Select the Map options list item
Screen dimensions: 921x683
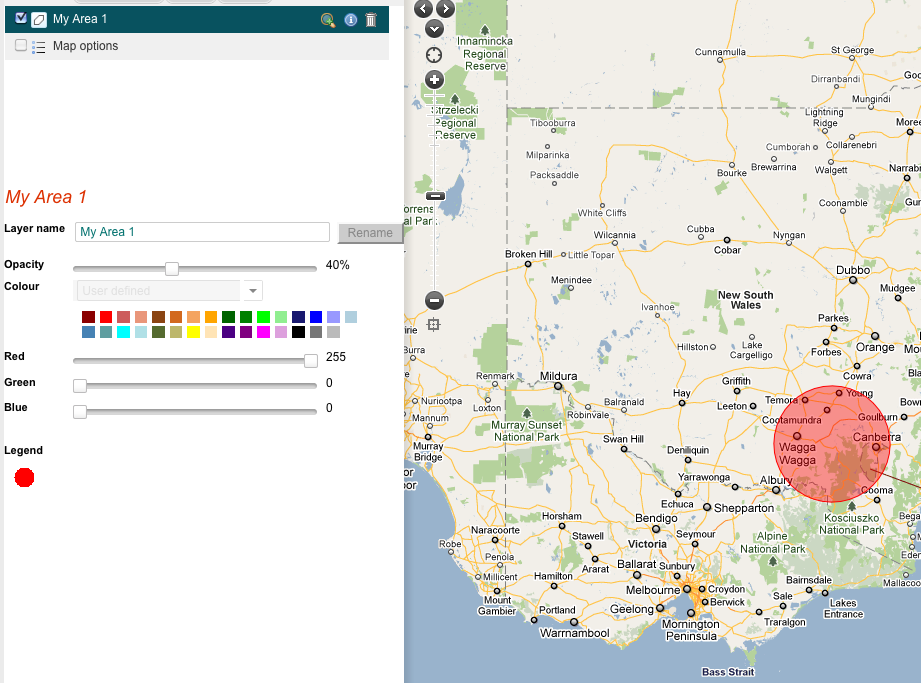[85, 46]
